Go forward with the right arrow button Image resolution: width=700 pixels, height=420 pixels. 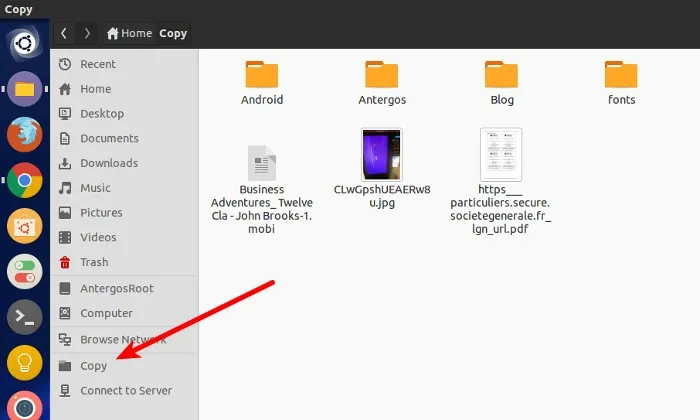[87, 33]
